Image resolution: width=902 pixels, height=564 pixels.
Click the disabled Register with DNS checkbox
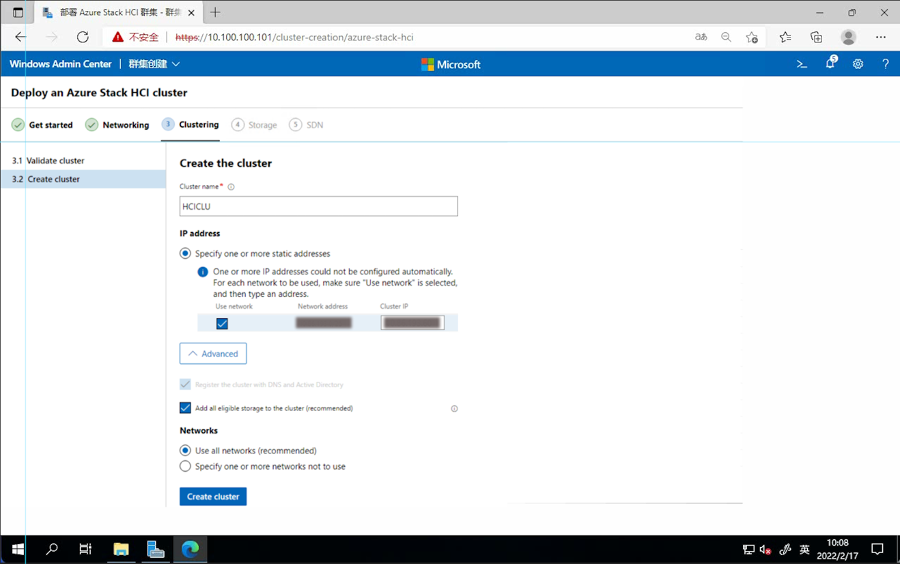[185, 384]
